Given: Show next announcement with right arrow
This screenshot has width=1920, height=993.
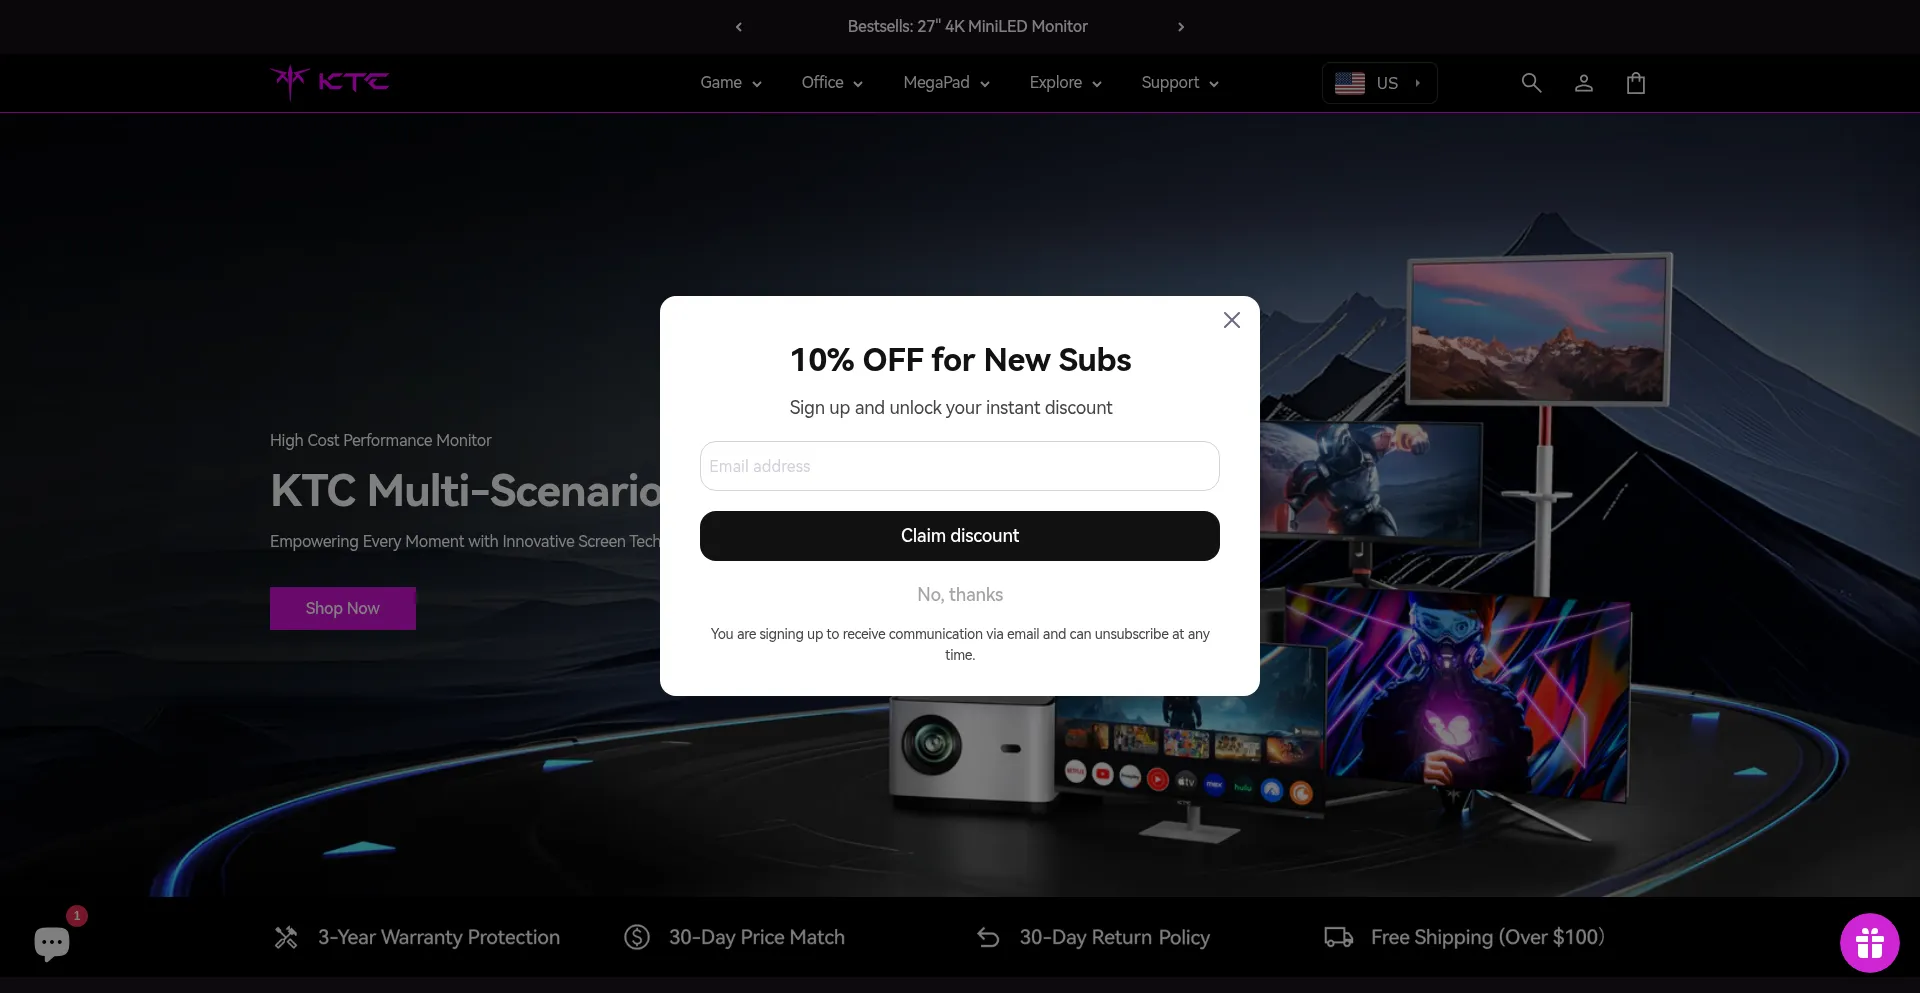Looking at the screenshot, I should pos(1181,27).
